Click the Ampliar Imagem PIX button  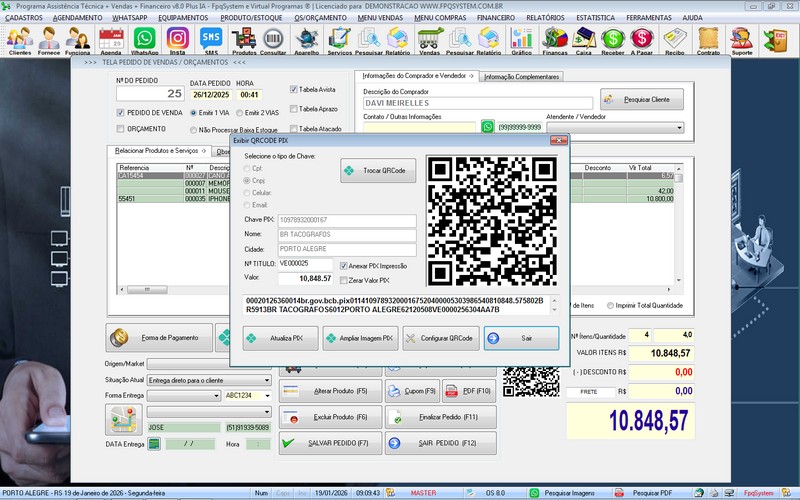pos(360,338)
